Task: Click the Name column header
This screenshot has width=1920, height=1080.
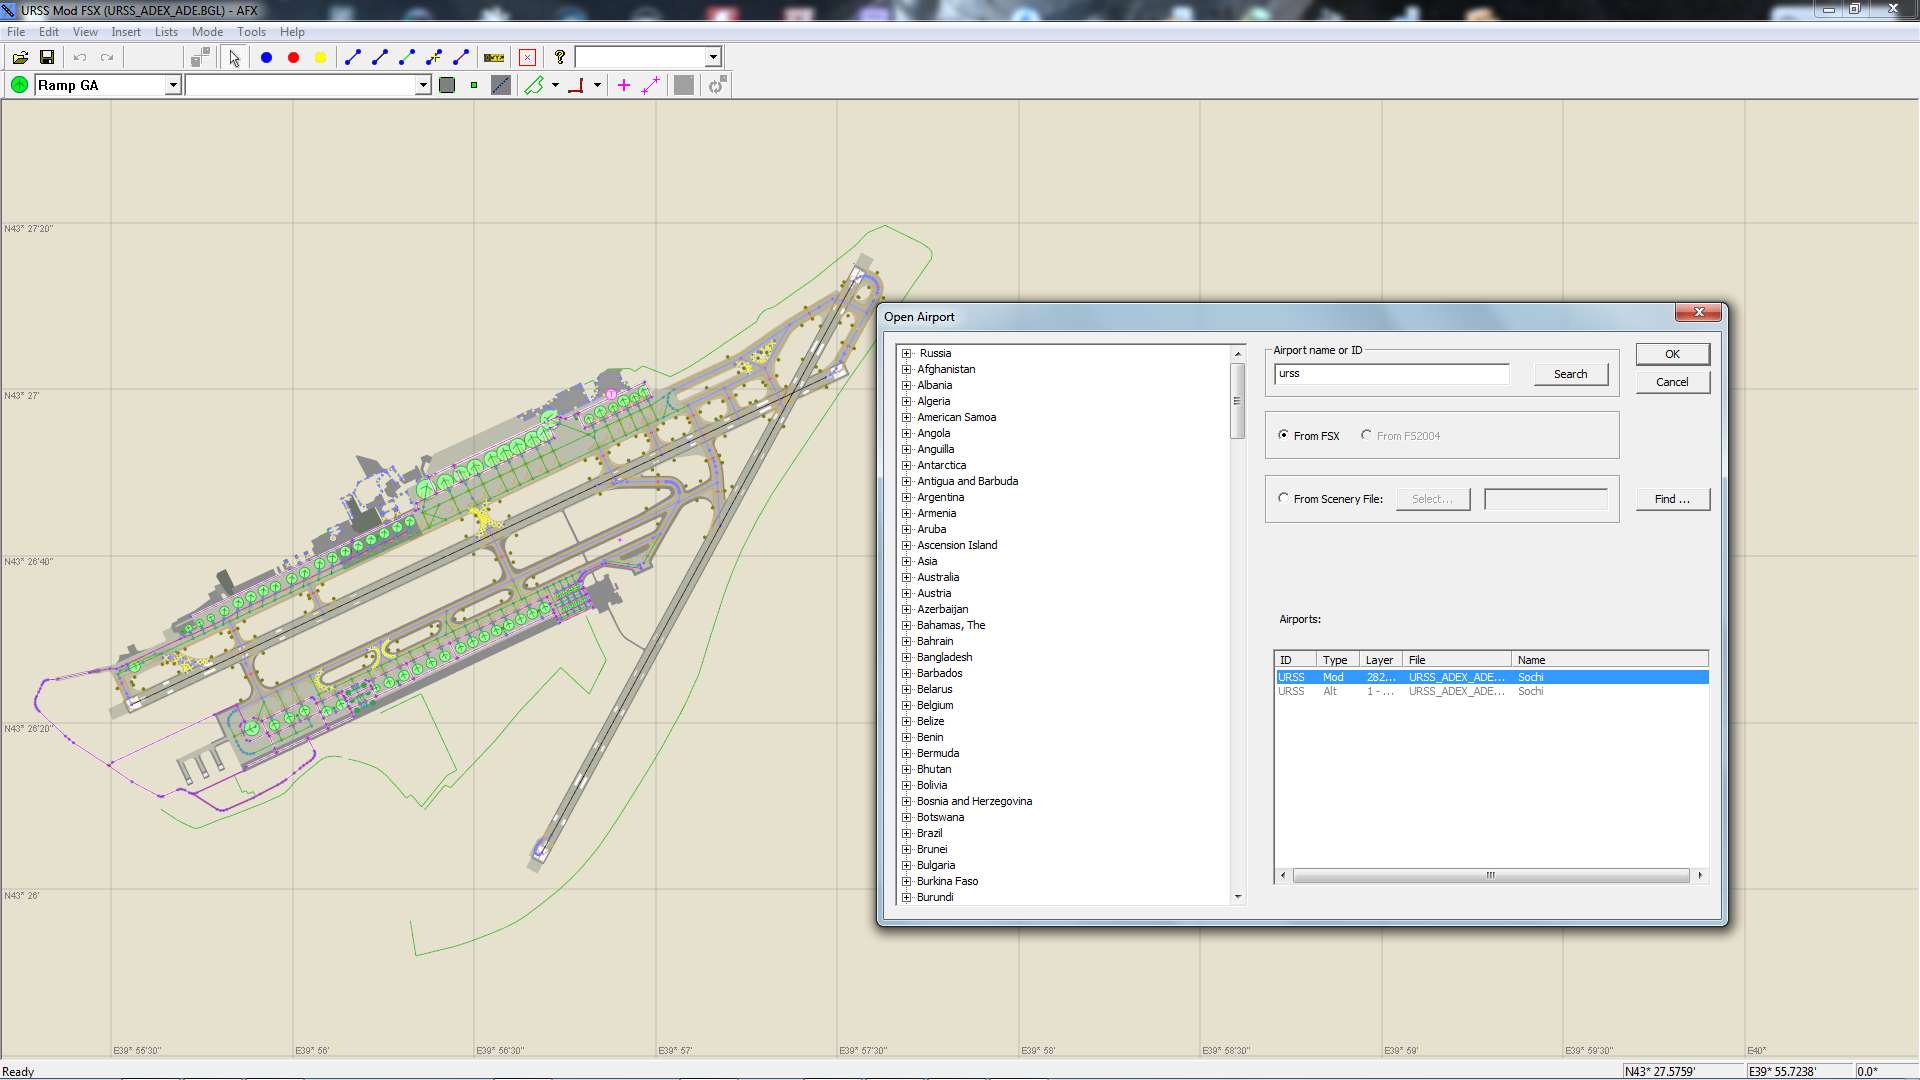Action: click(x=1609, y=660)
